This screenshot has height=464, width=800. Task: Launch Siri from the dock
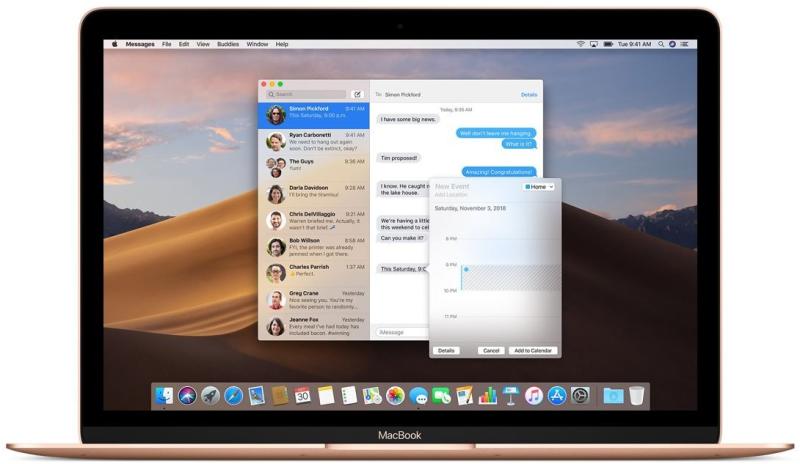coord(187,396)
